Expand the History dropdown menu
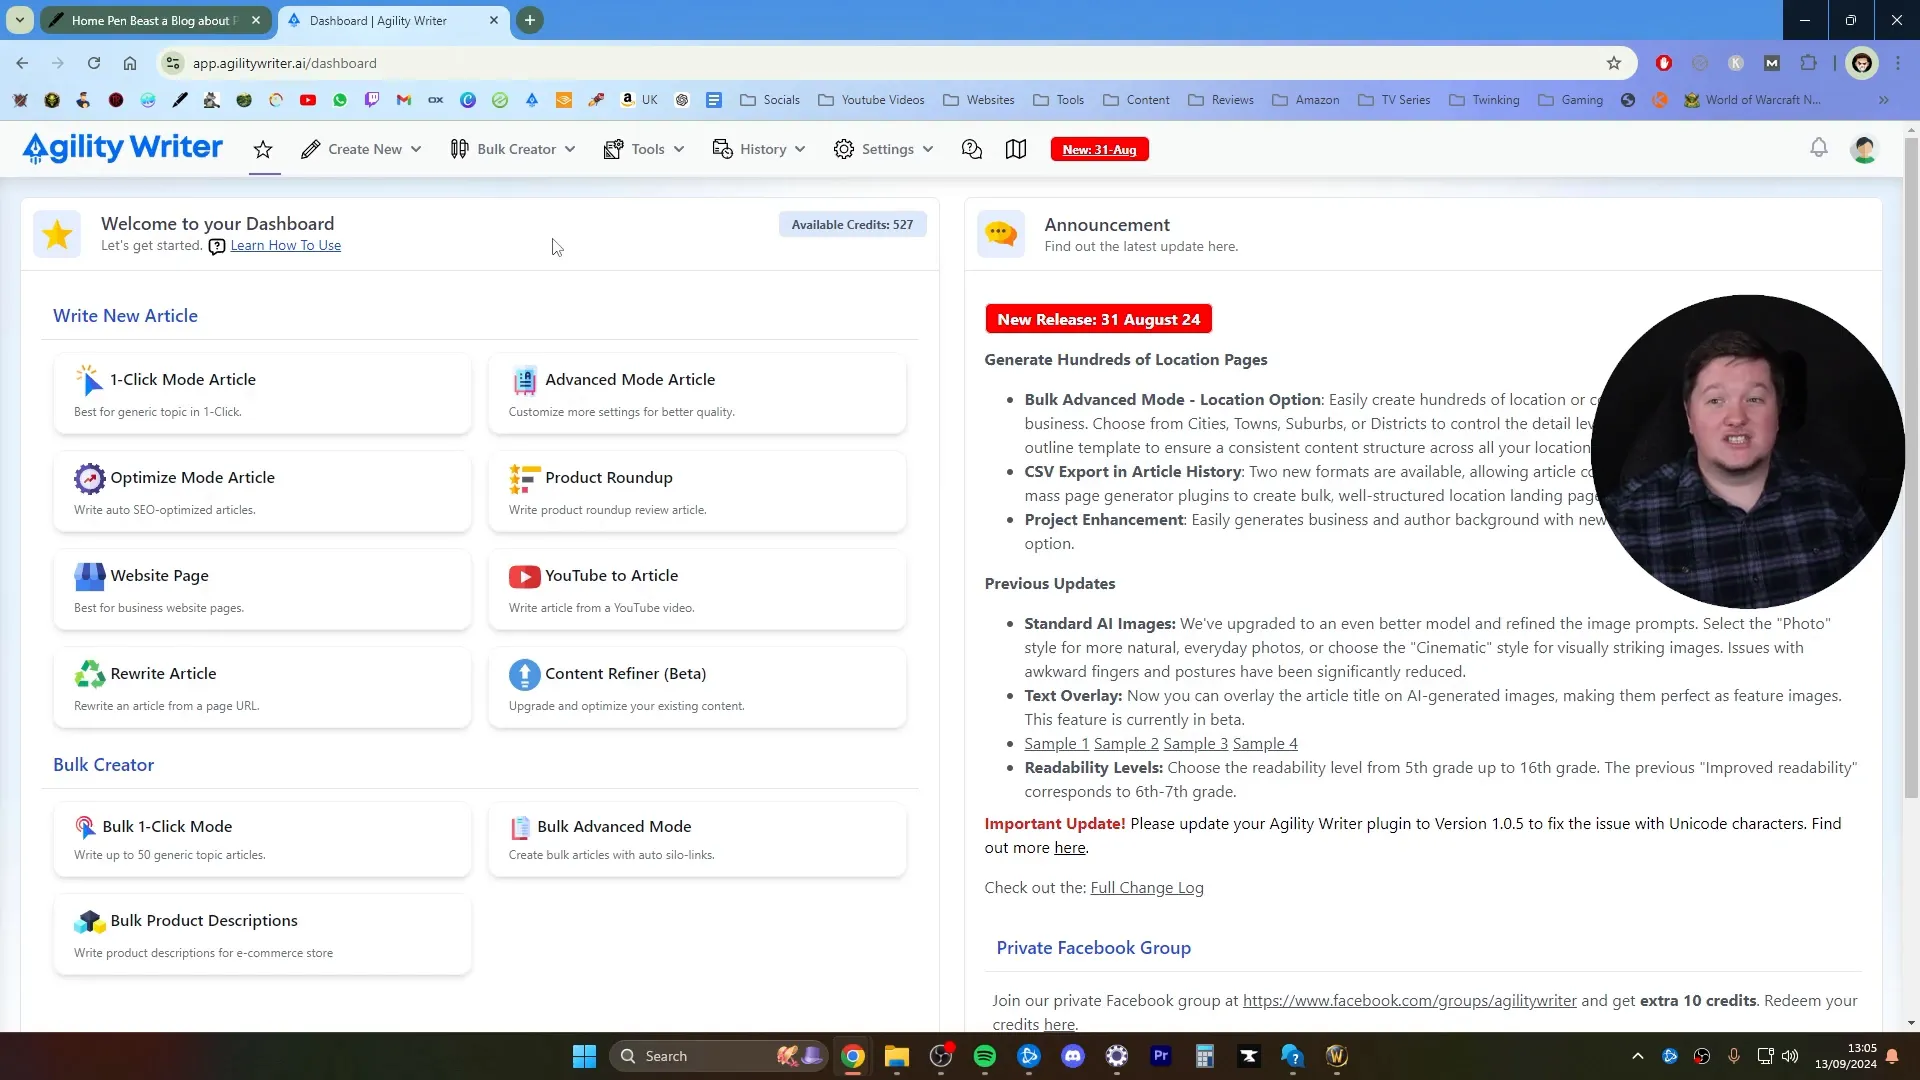 [759, 149]
